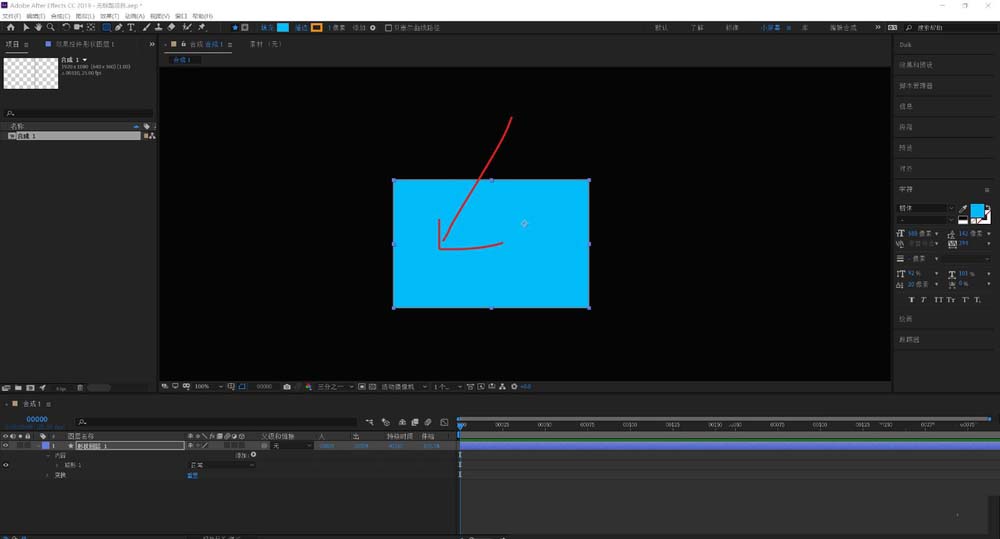Click the motion blur enable icon in timeline
Image resolution: width=1000 pixels, height=539 pixels.
point(428,422)
